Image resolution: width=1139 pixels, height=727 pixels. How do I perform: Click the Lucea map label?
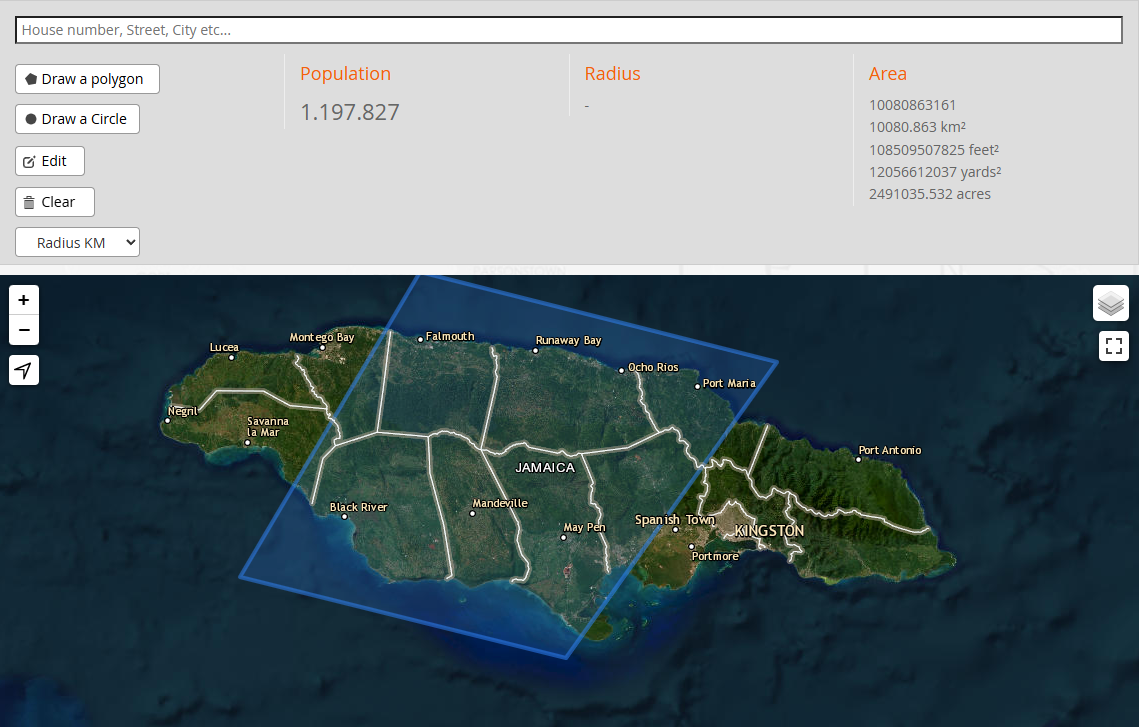pos(224,347)
